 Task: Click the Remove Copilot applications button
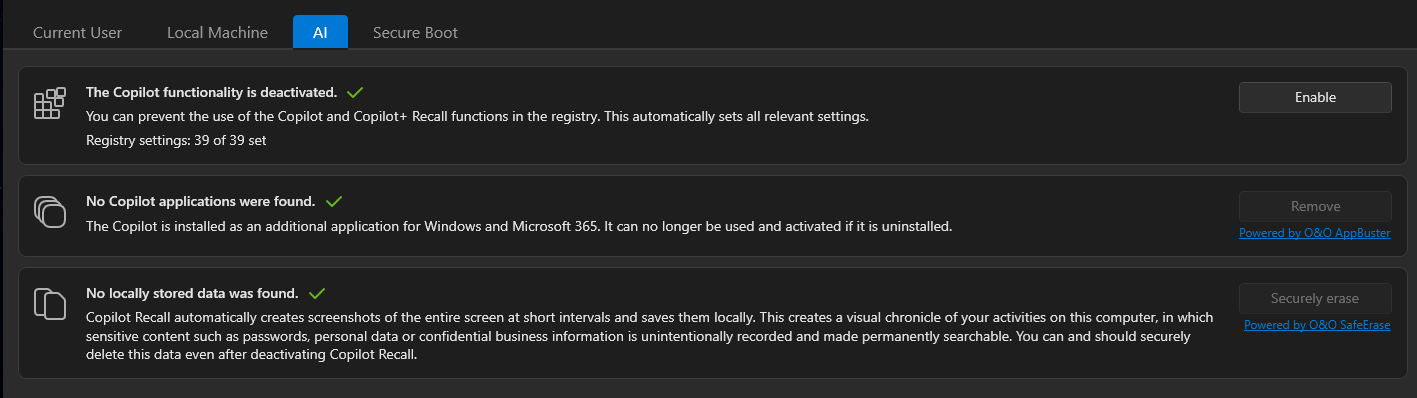[x=1315, y=206]
